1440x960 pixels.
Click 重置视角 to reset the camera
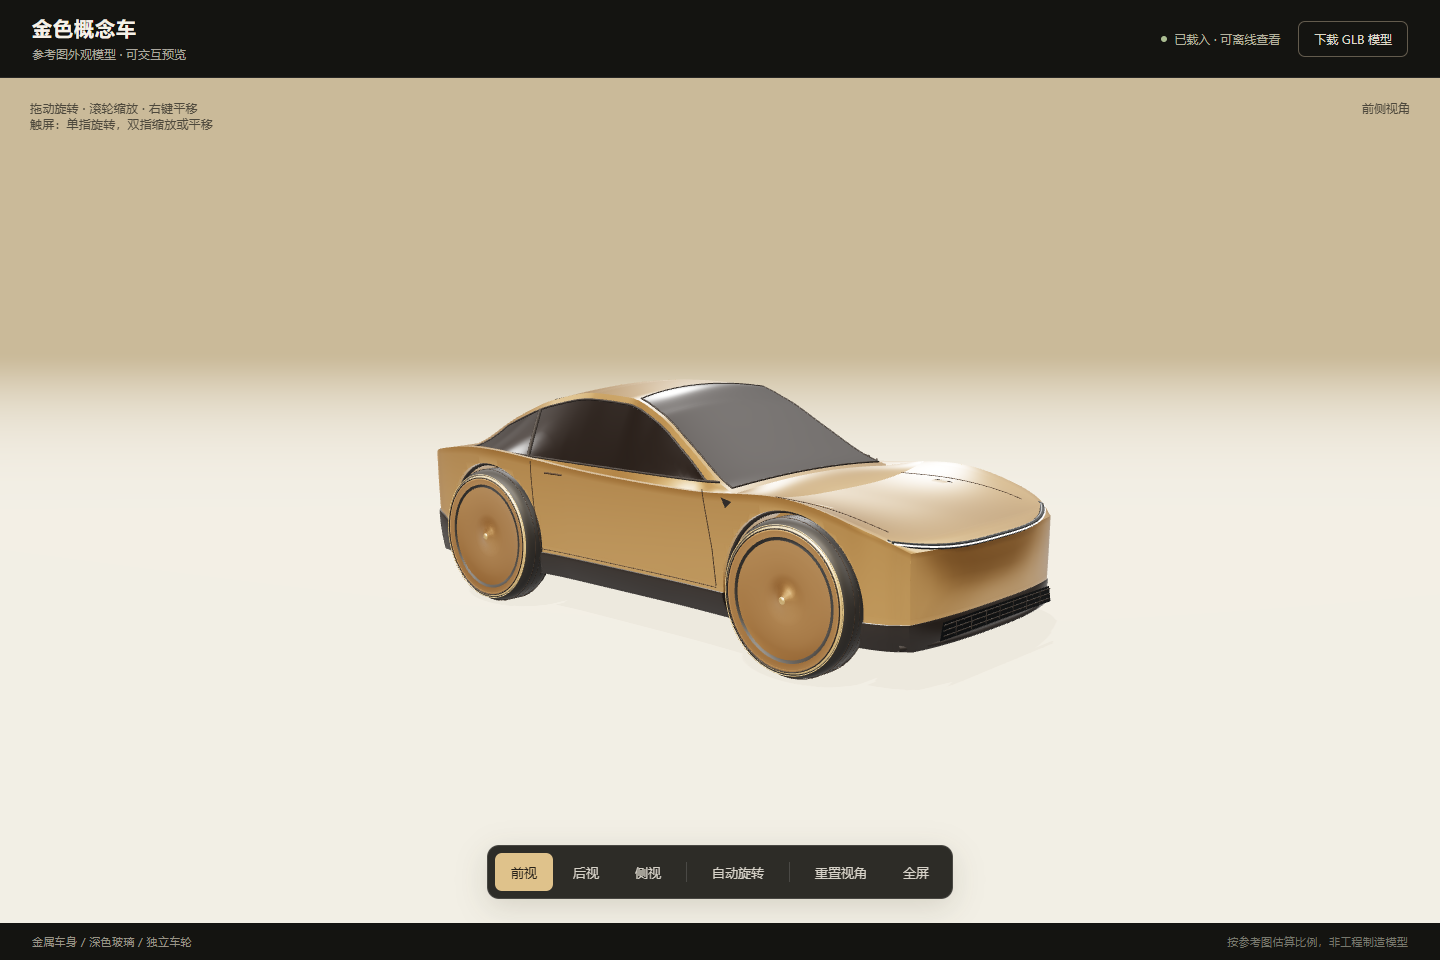[841, 872]
